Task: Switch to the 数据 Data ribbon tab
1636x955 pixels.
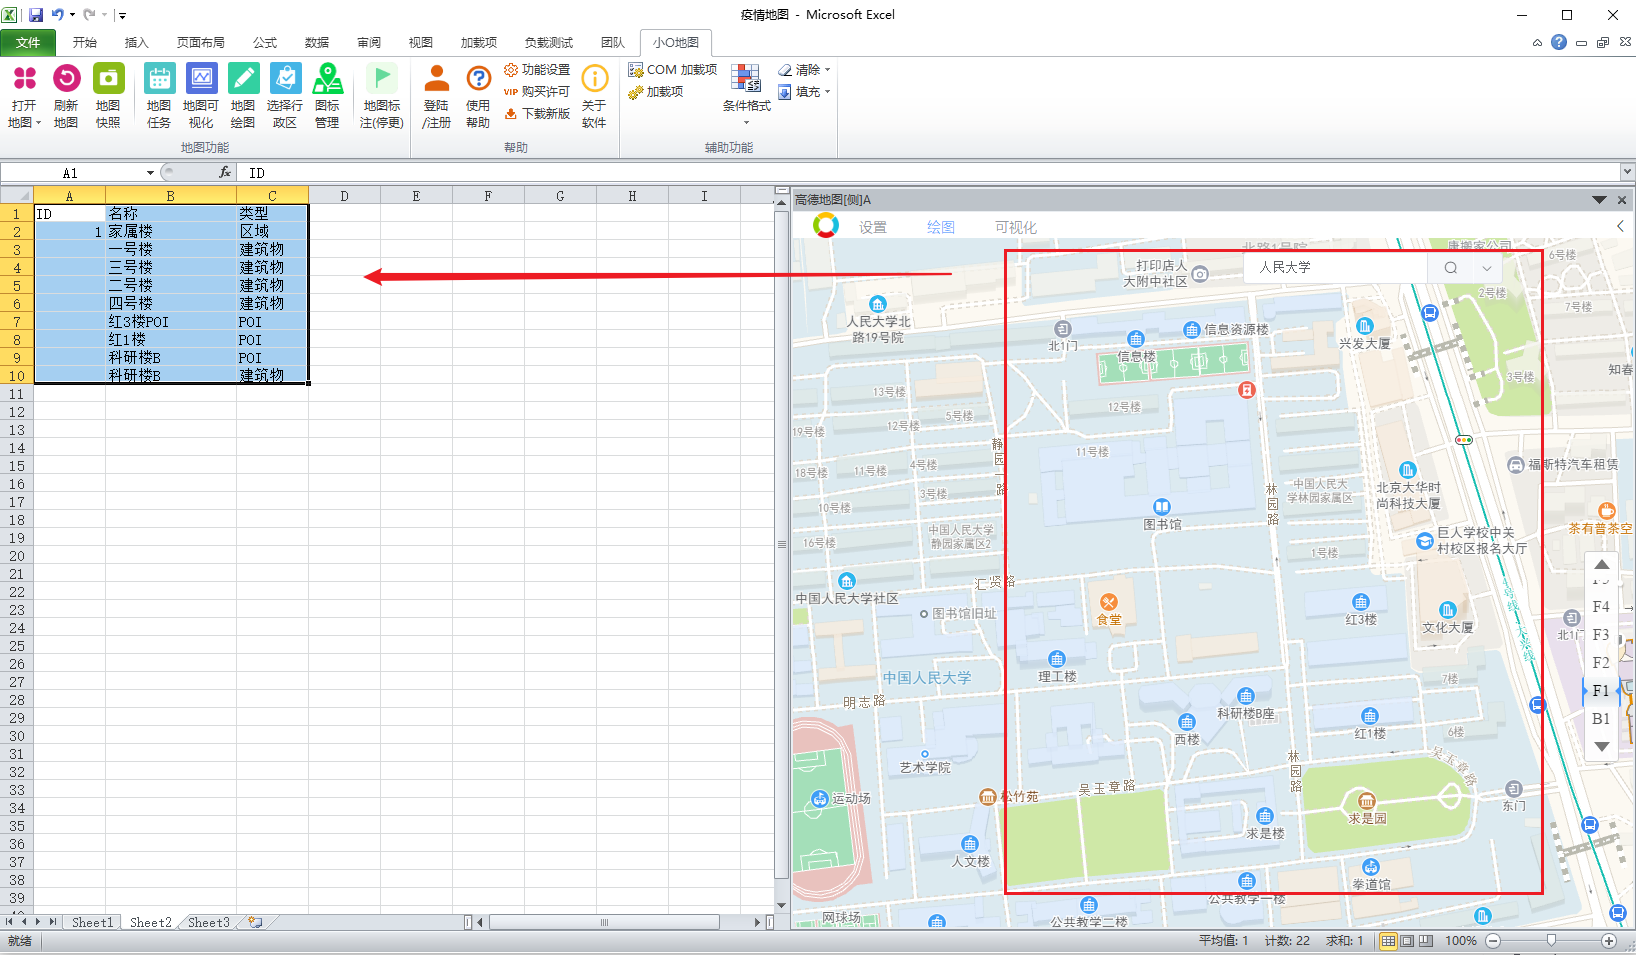Action: (317, 42)
